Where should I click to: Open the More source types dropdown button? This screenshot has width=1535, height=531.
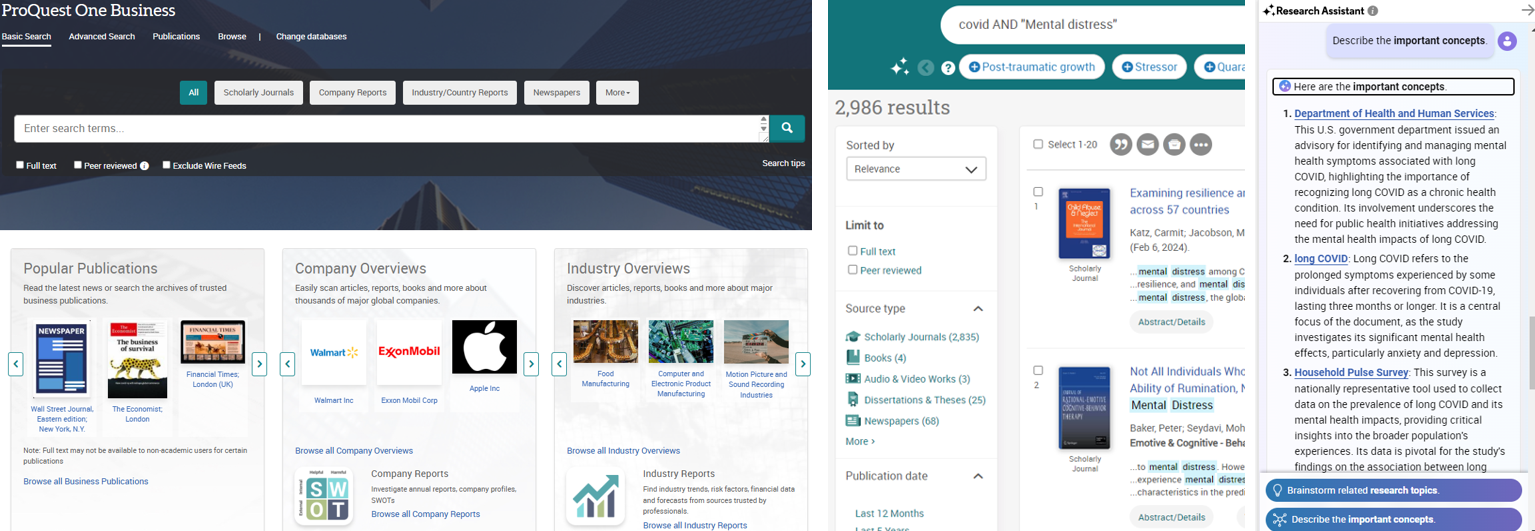coord(616,93)
